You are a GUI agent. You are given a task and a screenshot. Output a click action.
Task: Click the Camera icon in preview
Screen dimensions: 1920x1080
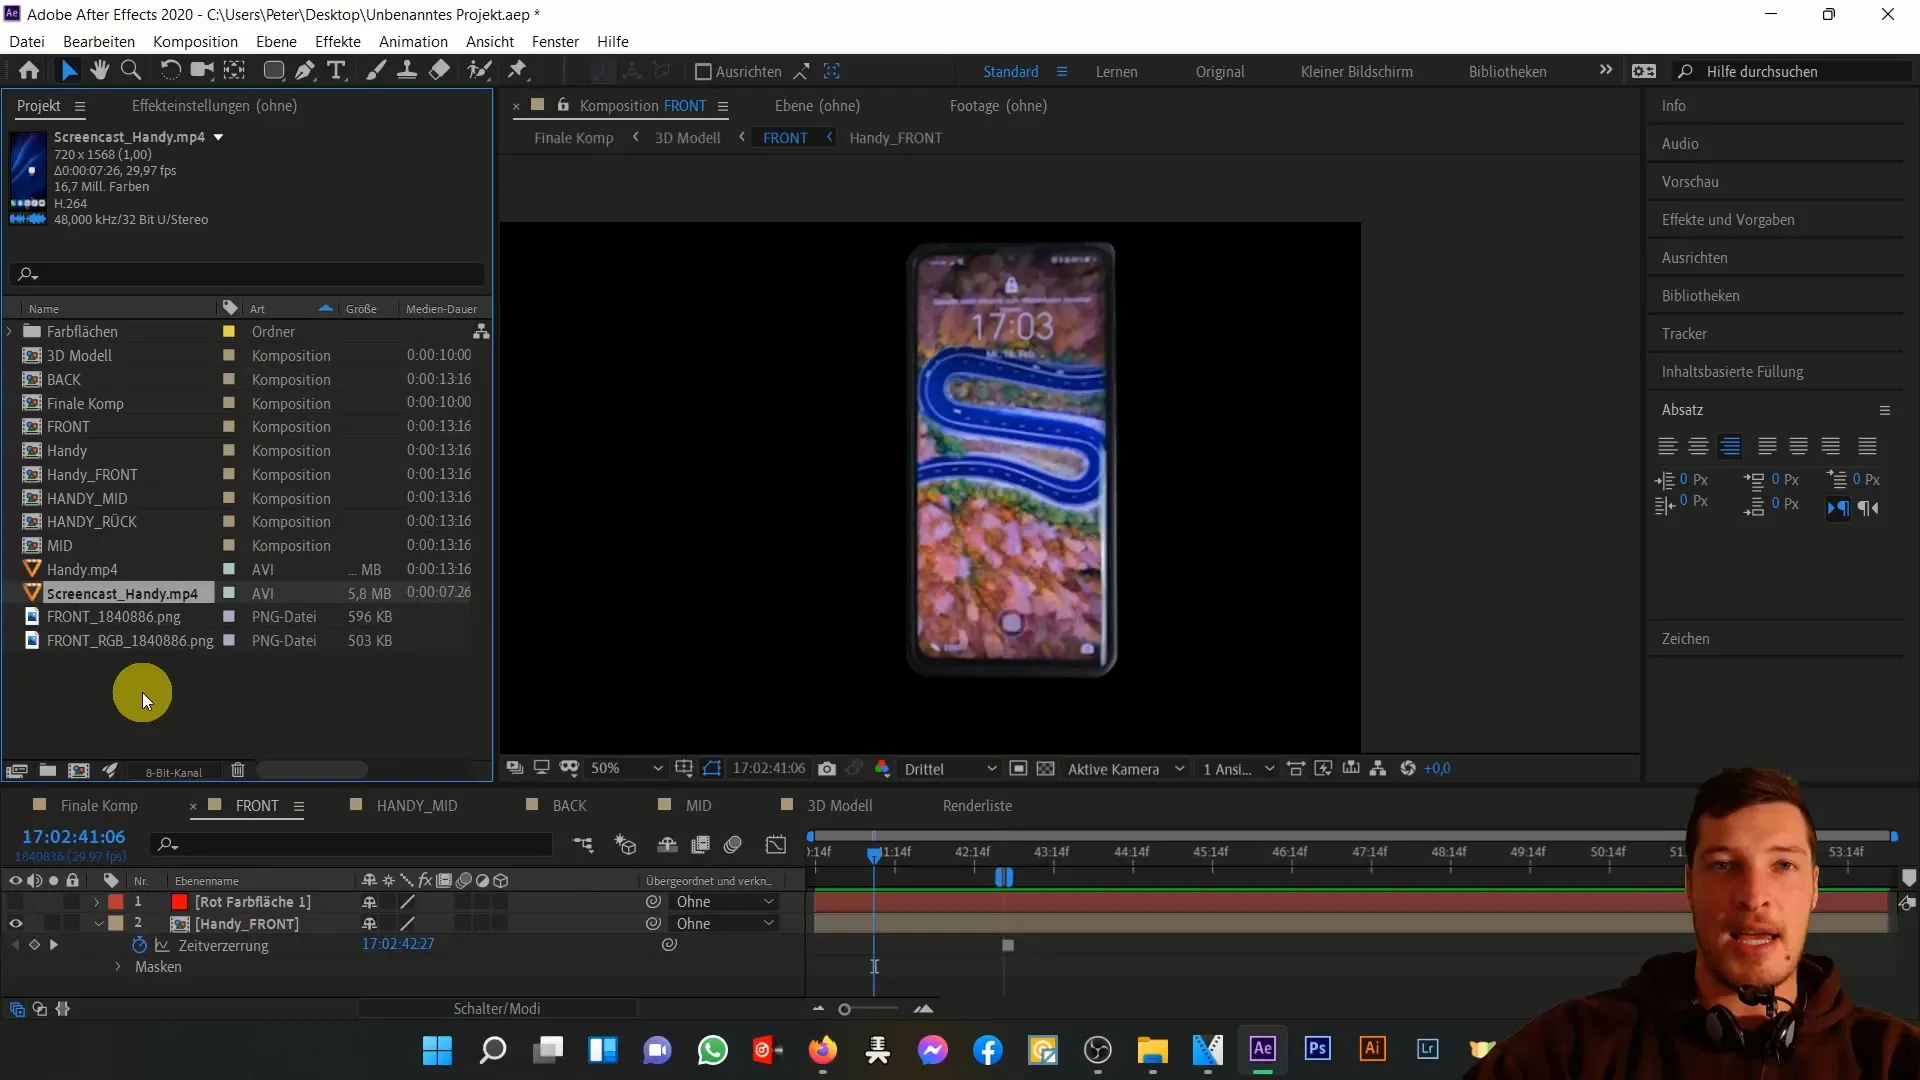tap(829, 769)
